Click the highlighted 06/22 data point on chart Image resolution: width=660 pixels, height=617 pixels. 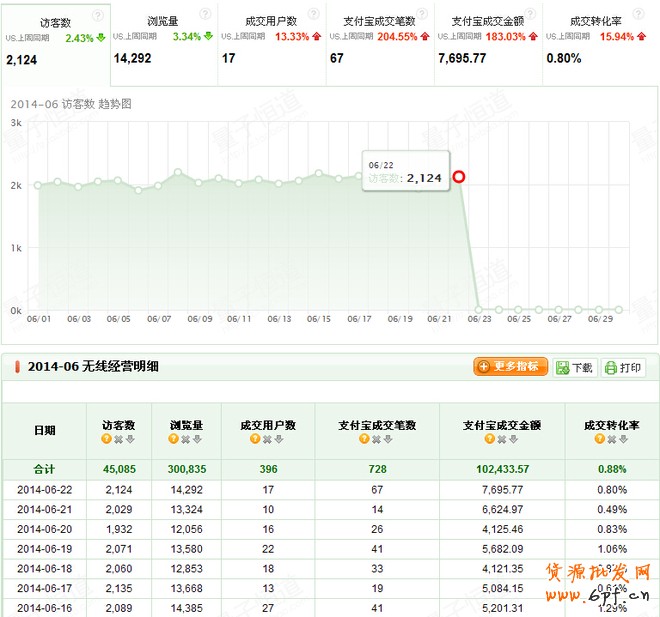tap(459, 178)
